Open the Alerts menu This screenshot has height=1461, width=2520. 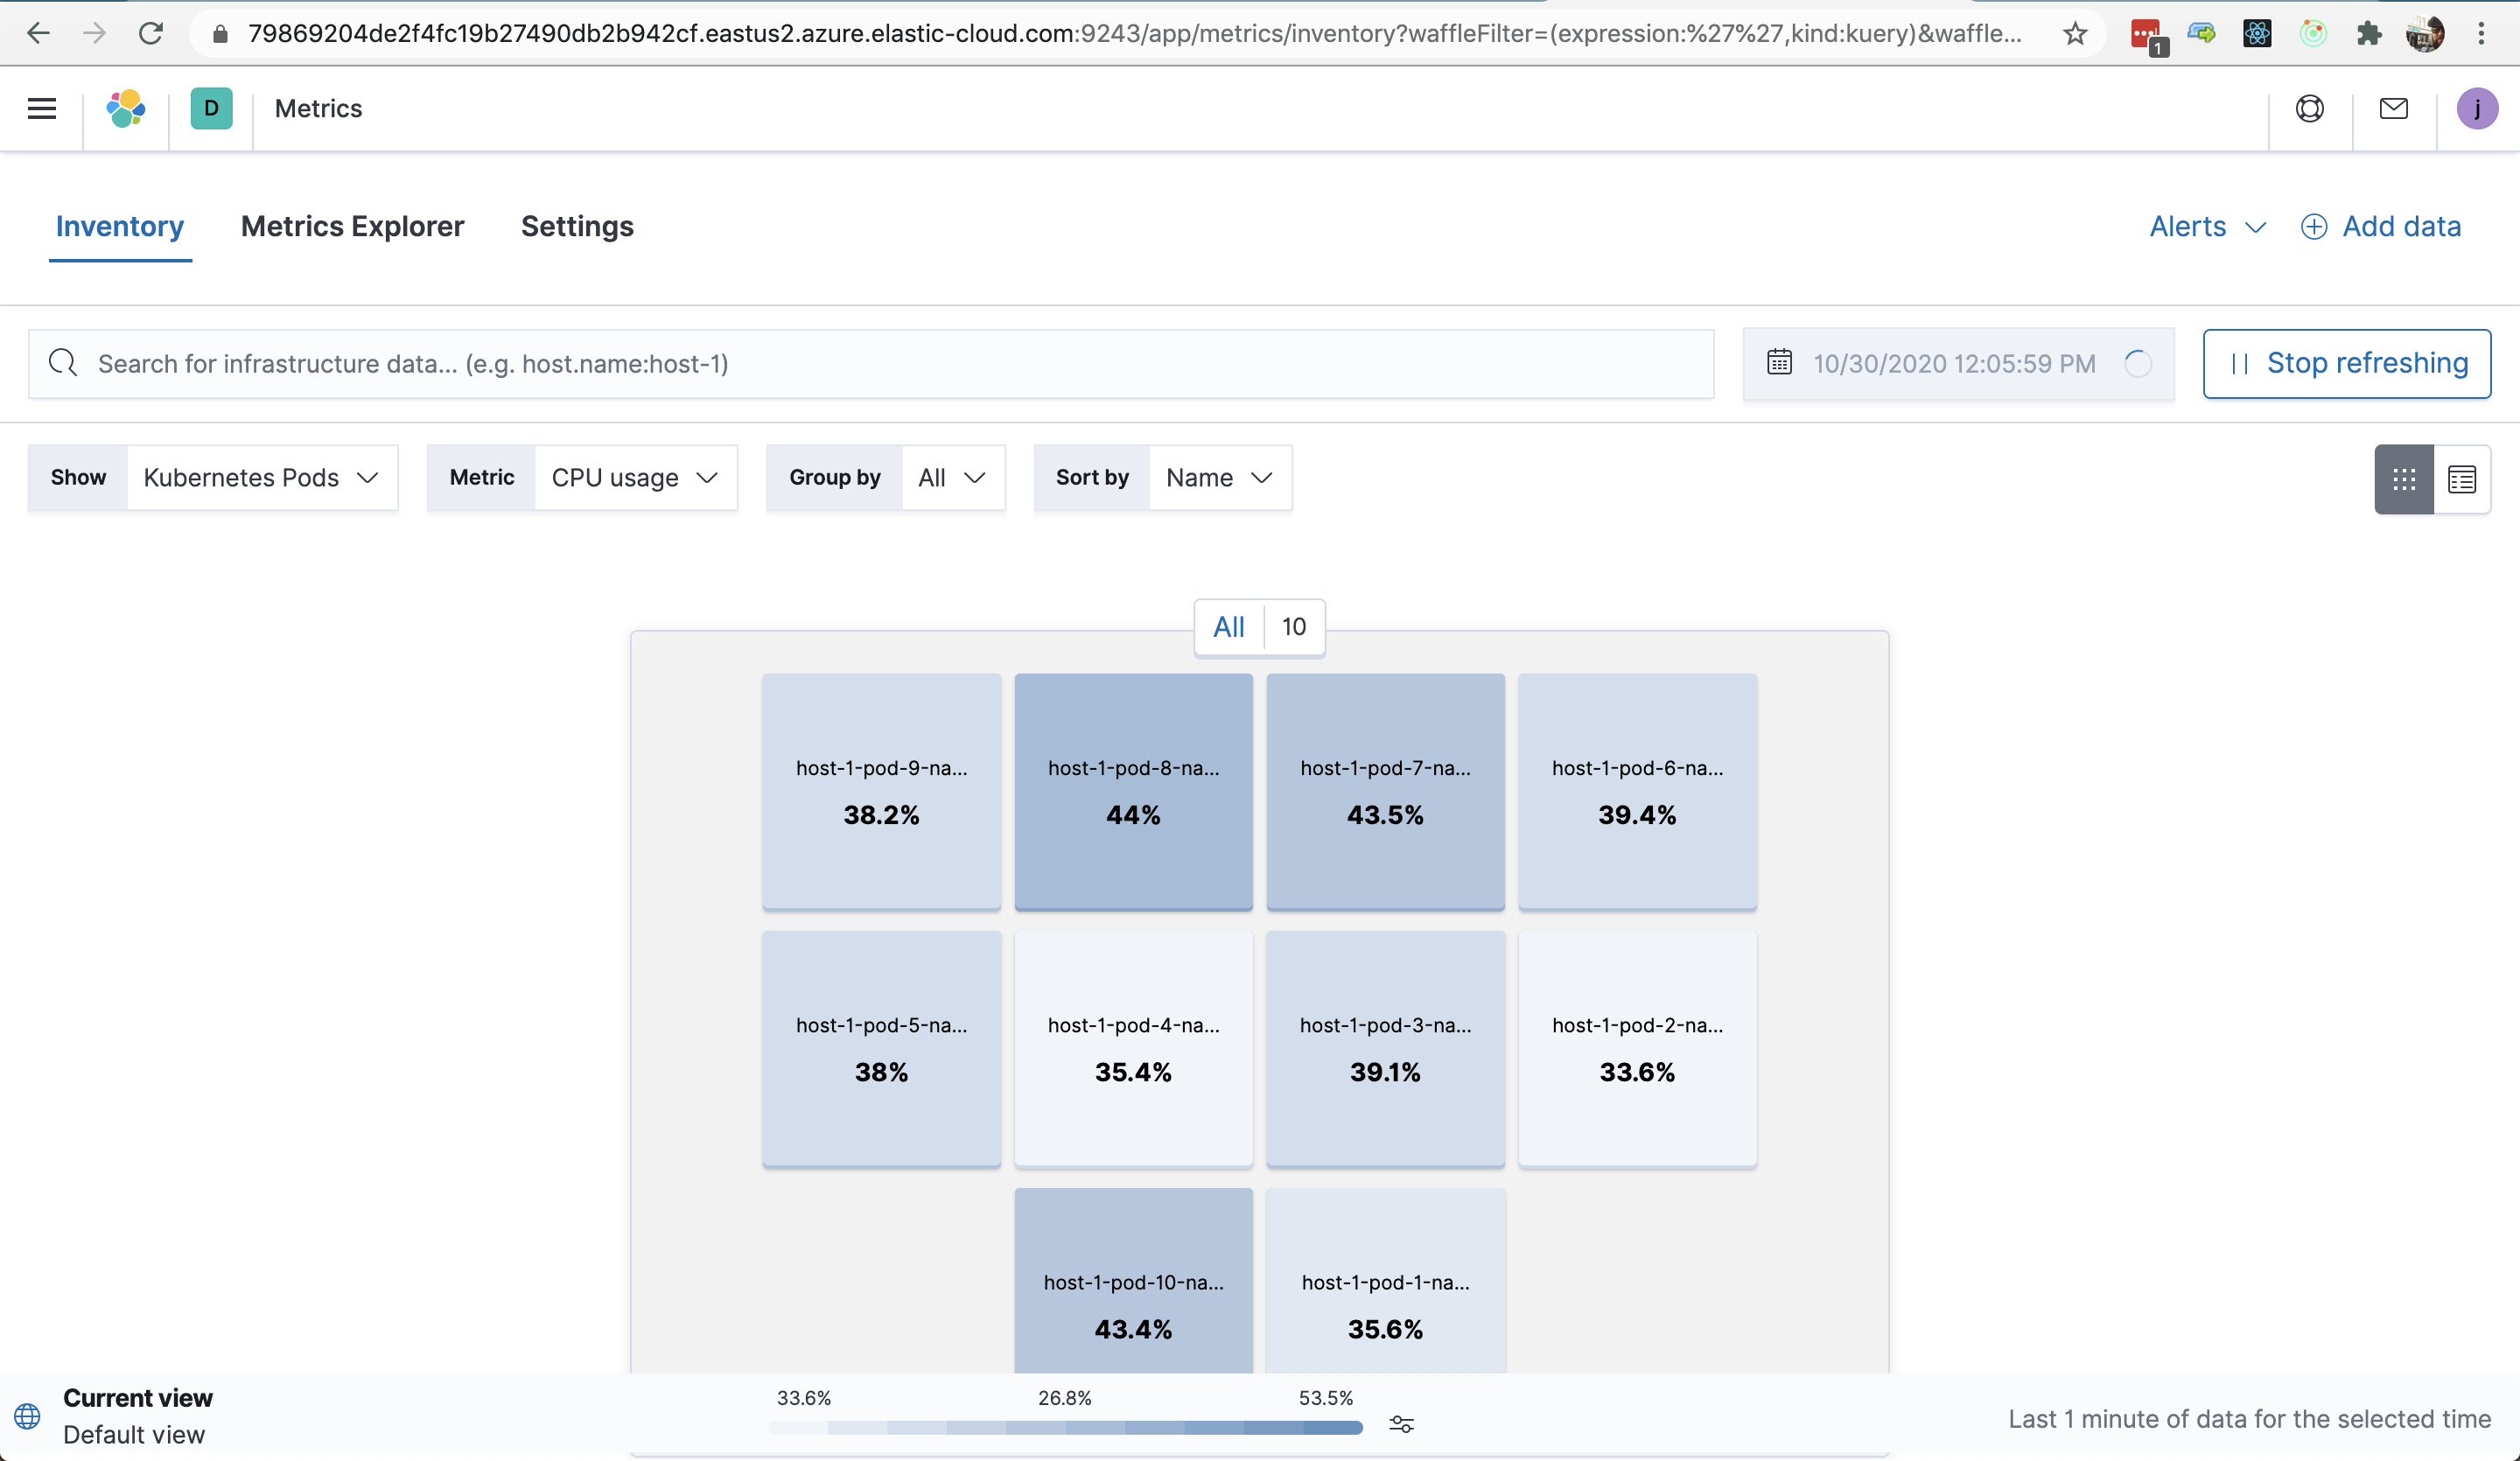pyautogui.click(x=2206, y=226)
